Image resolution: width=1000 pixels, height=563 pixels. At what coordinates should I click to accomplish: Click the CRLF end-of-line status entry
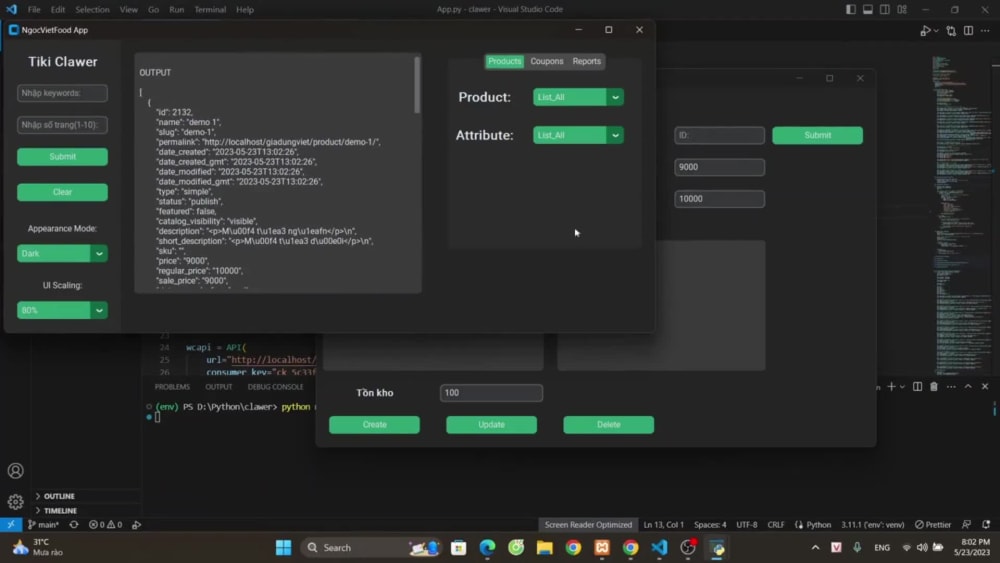(x=776, y=524)
